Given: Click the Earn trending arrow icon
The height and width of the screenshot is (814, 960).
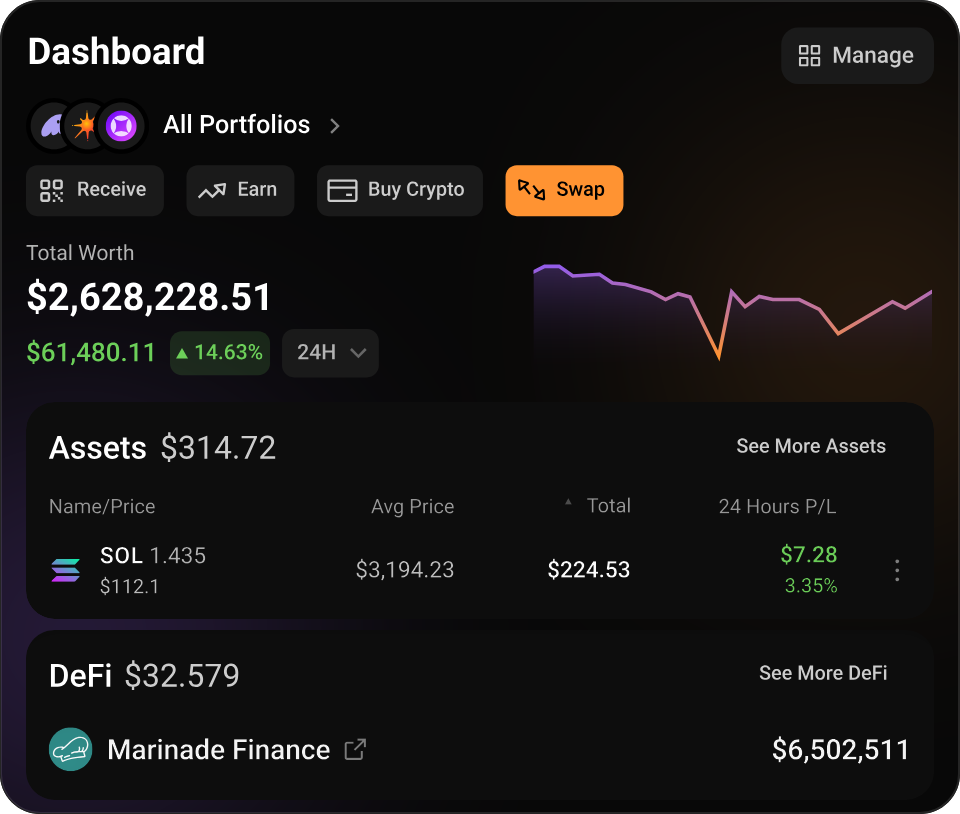Looking at the screenshot, I should pyautogui.click(x=212, y=191).
